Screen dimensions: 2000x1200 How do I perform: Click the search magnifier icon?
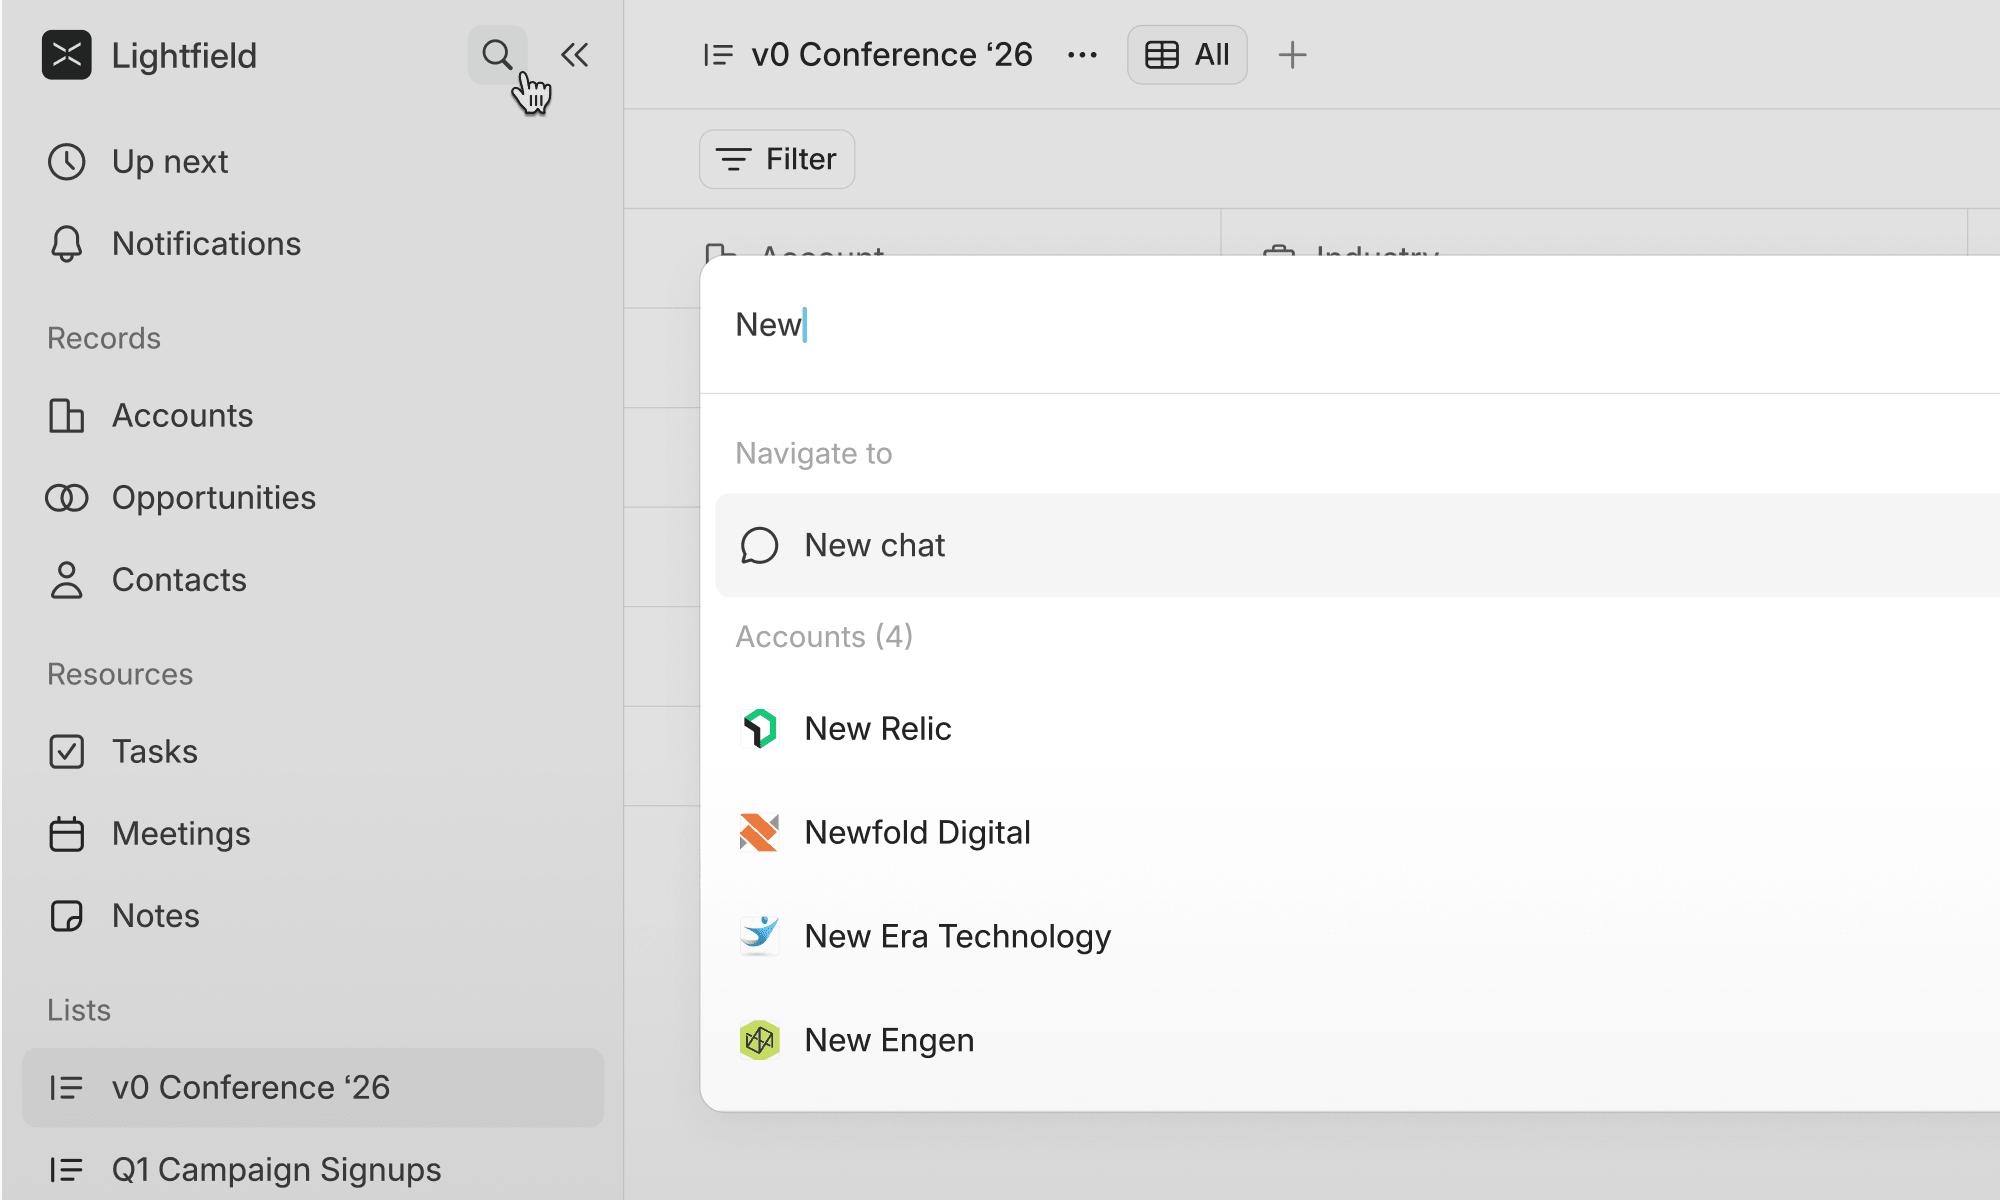tap(496, 55)
